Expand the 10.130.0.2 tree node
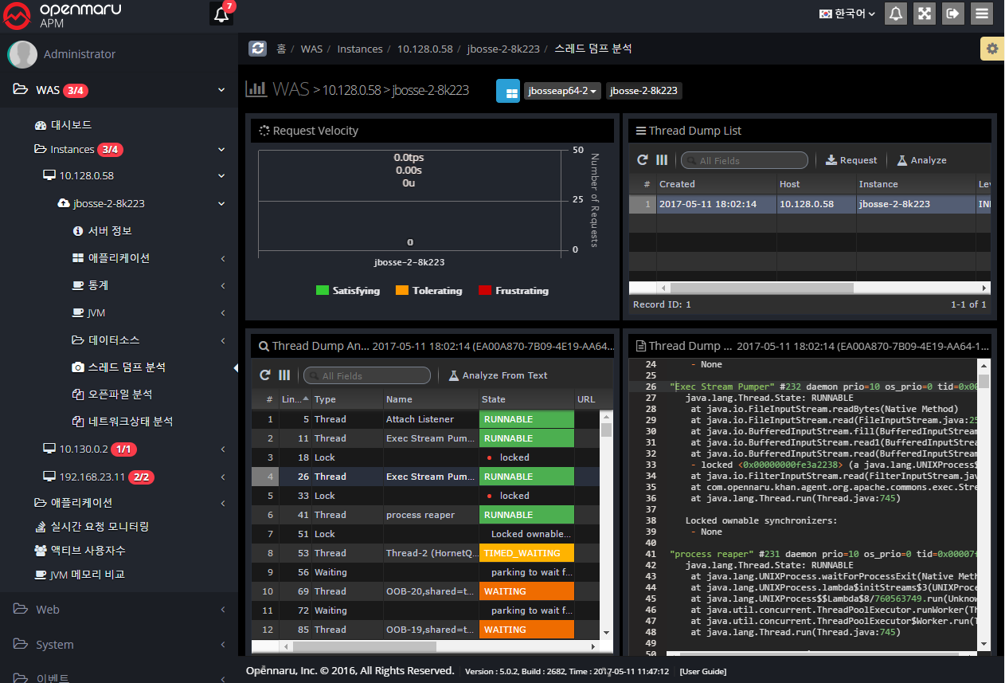 [x=84, y=449]
